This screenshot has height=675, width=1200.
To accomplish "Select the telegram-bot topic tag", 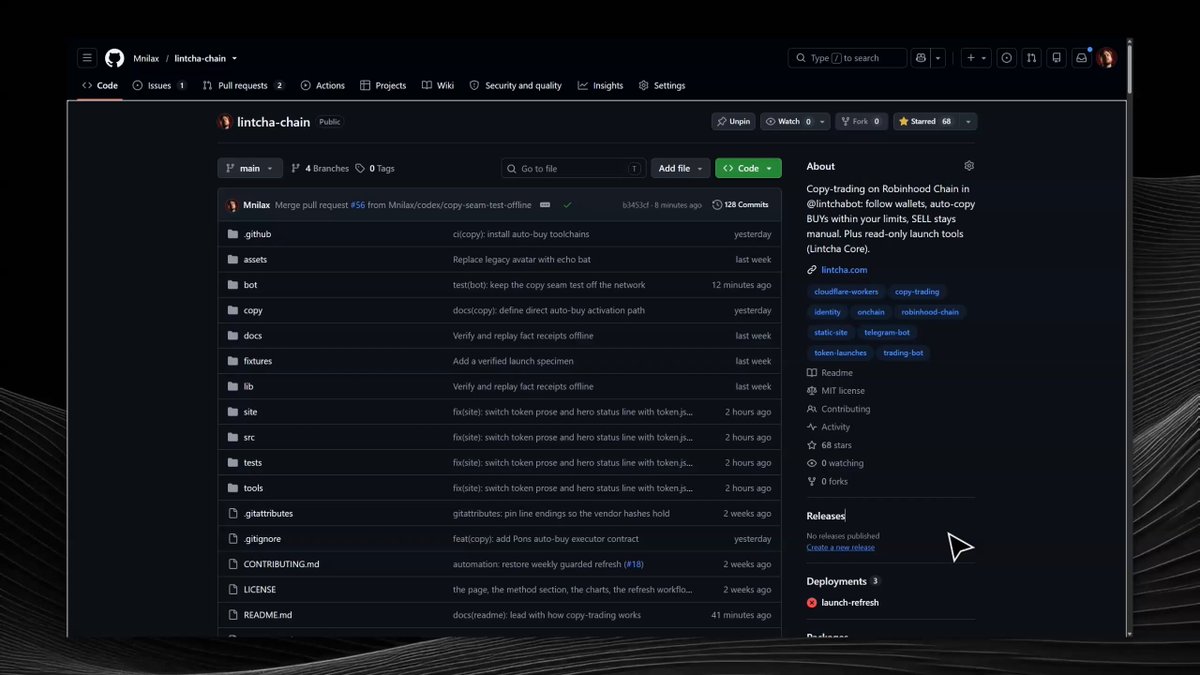I will pyautogui.click(x=887, y=332).
